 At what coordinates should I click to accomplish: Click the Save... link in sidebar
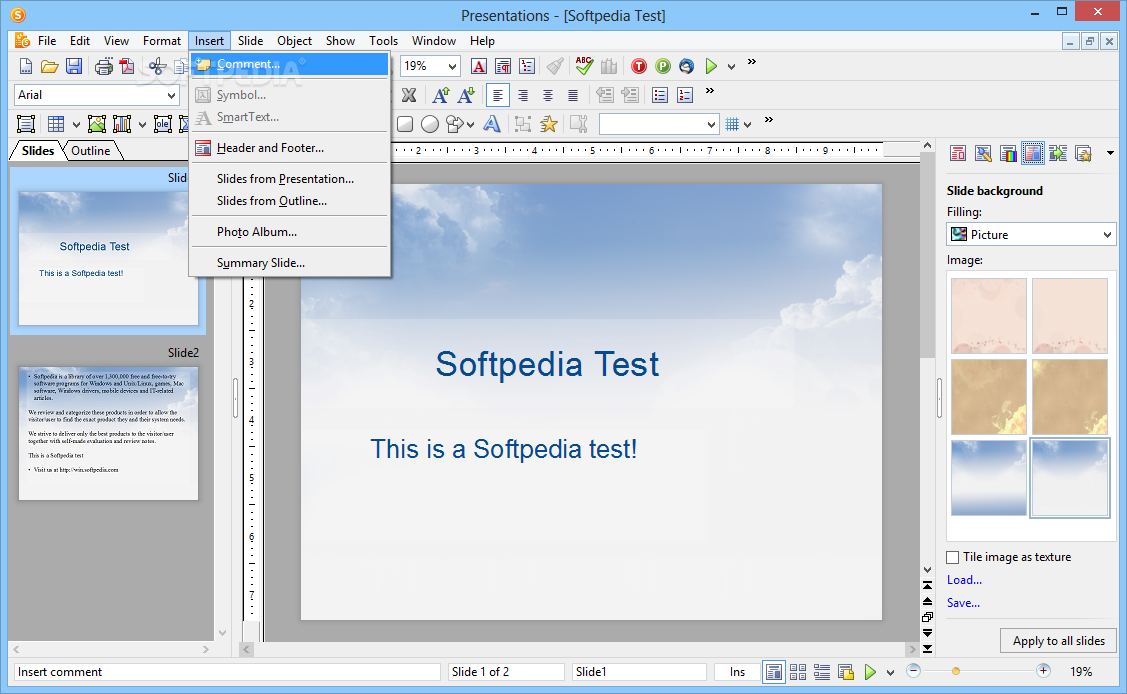point(963,603)
